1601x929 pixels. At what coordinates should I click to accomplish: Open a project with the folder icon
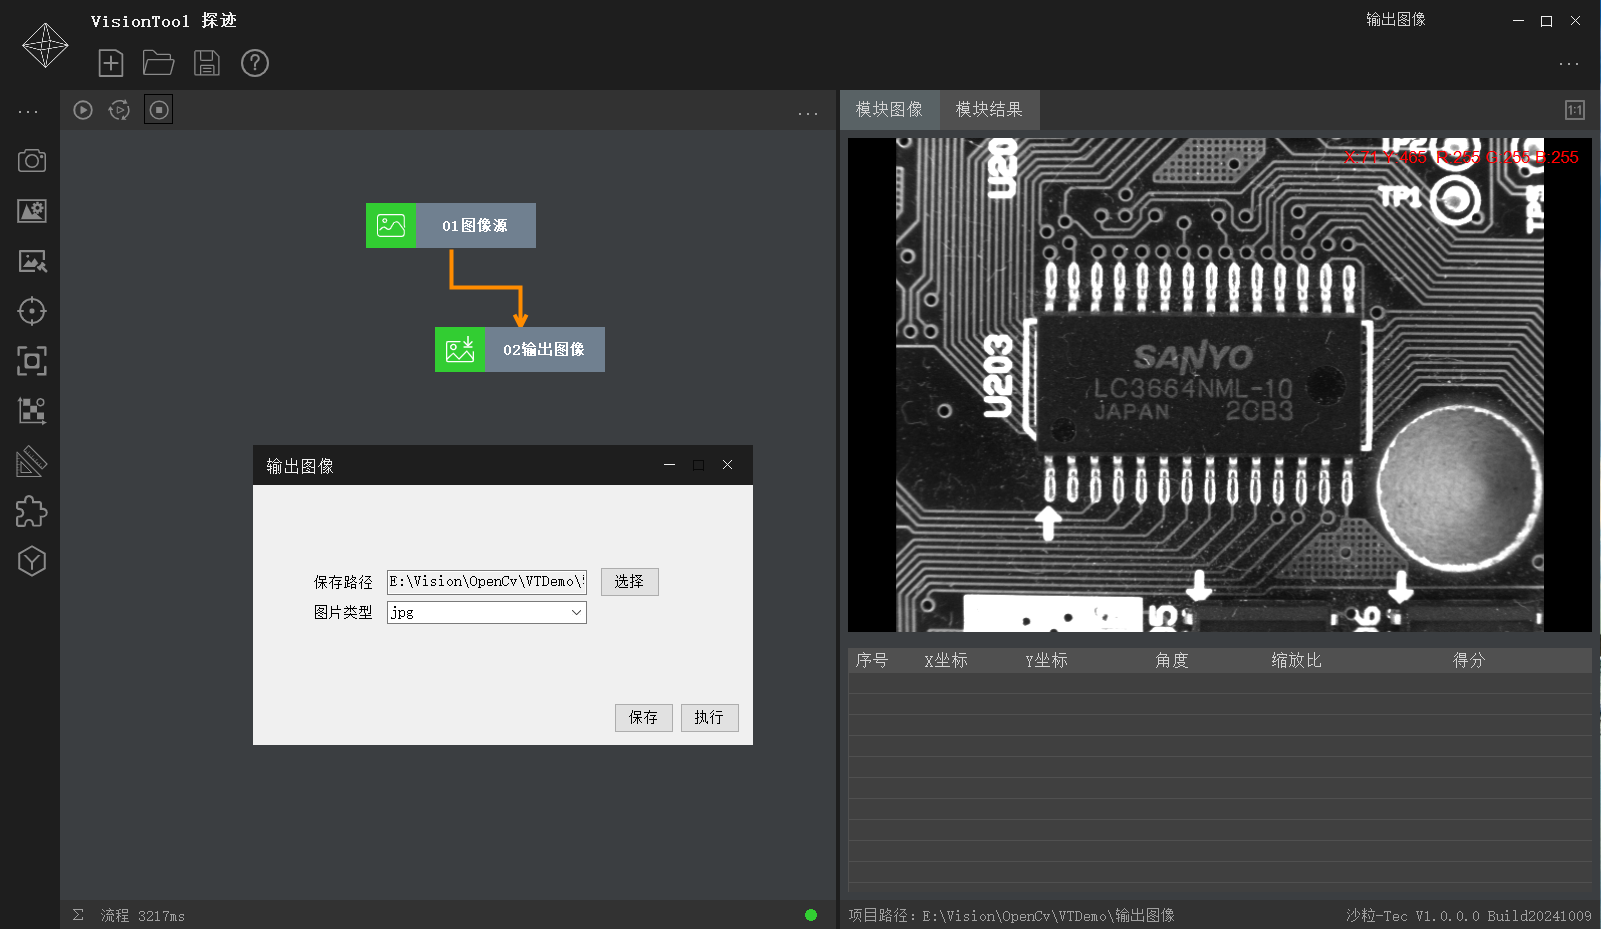tap(158, 63)
